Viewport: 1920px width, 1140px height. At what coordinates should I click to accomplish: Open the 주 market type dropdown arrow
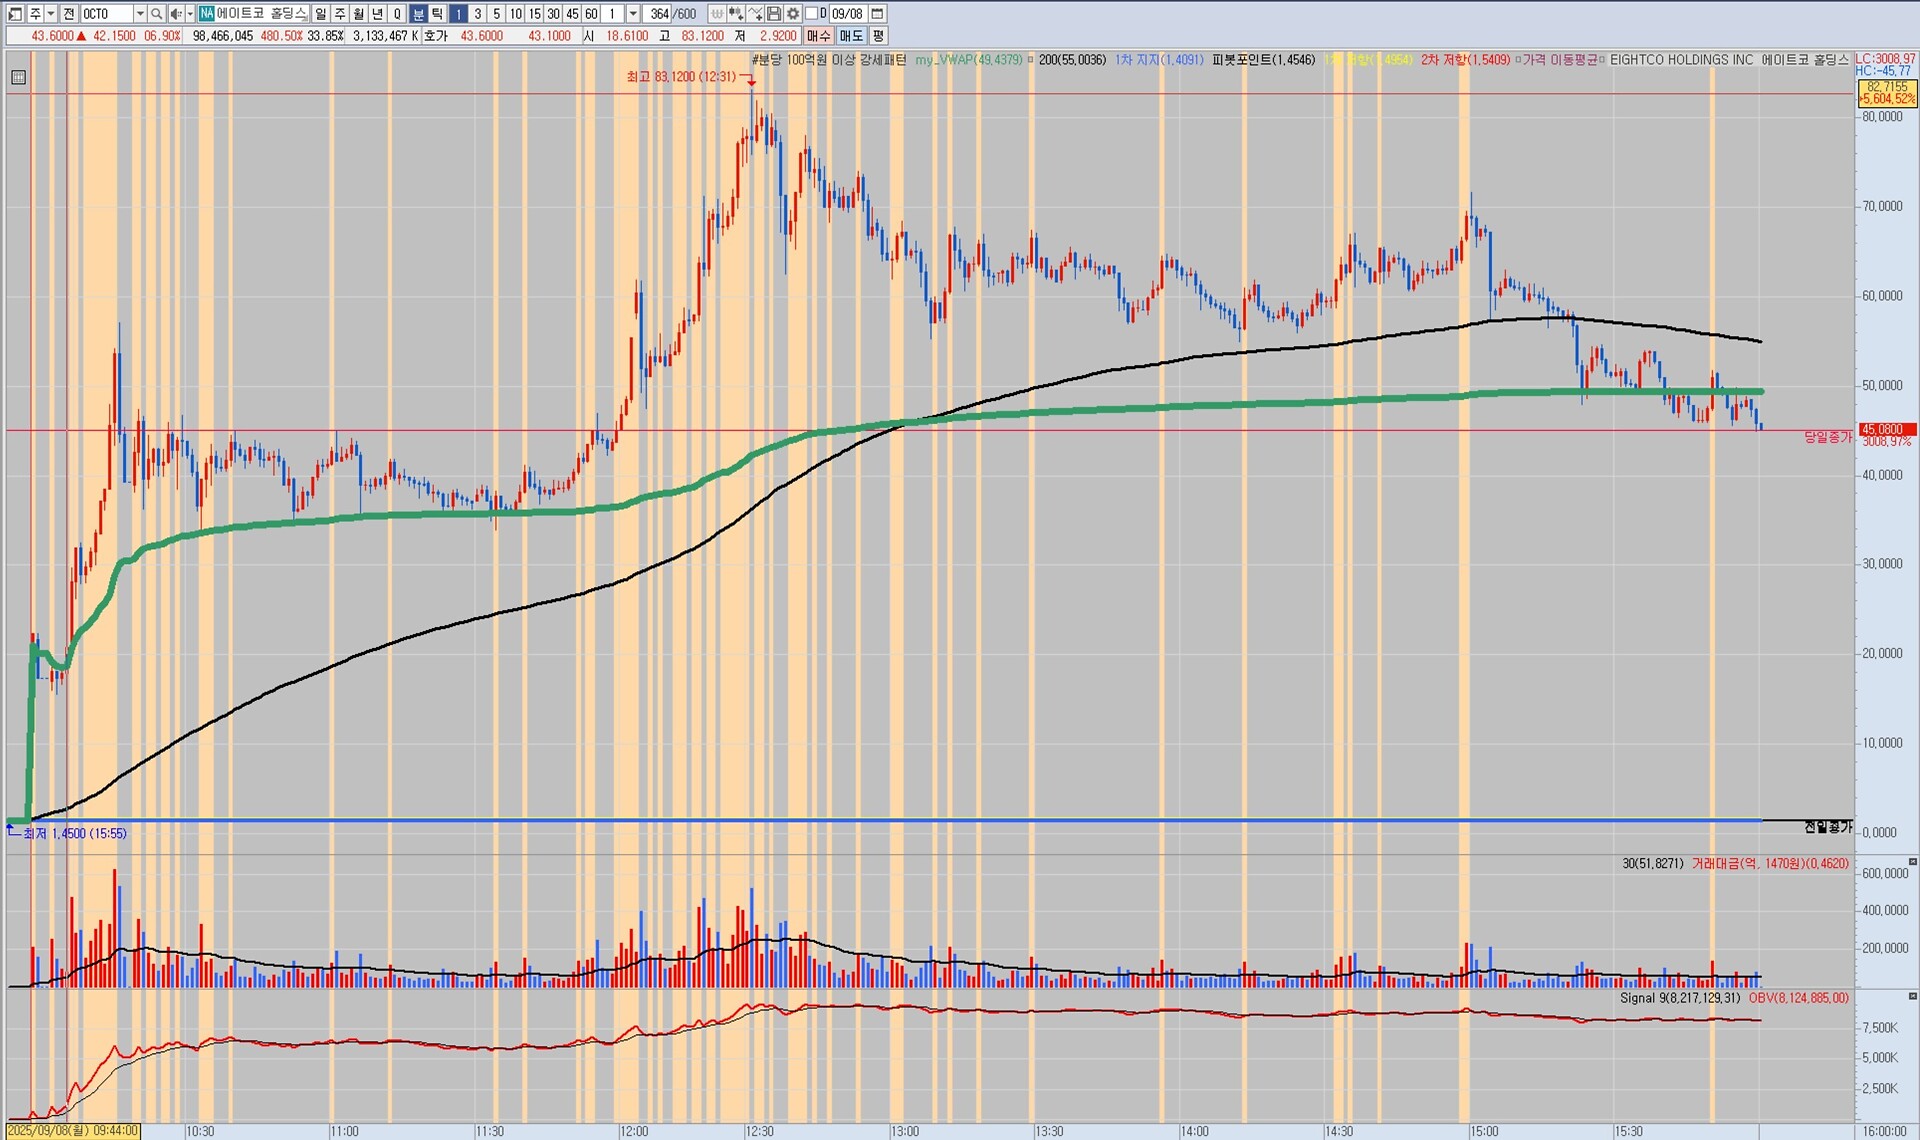pyautogui.click(x=51, y=14)
